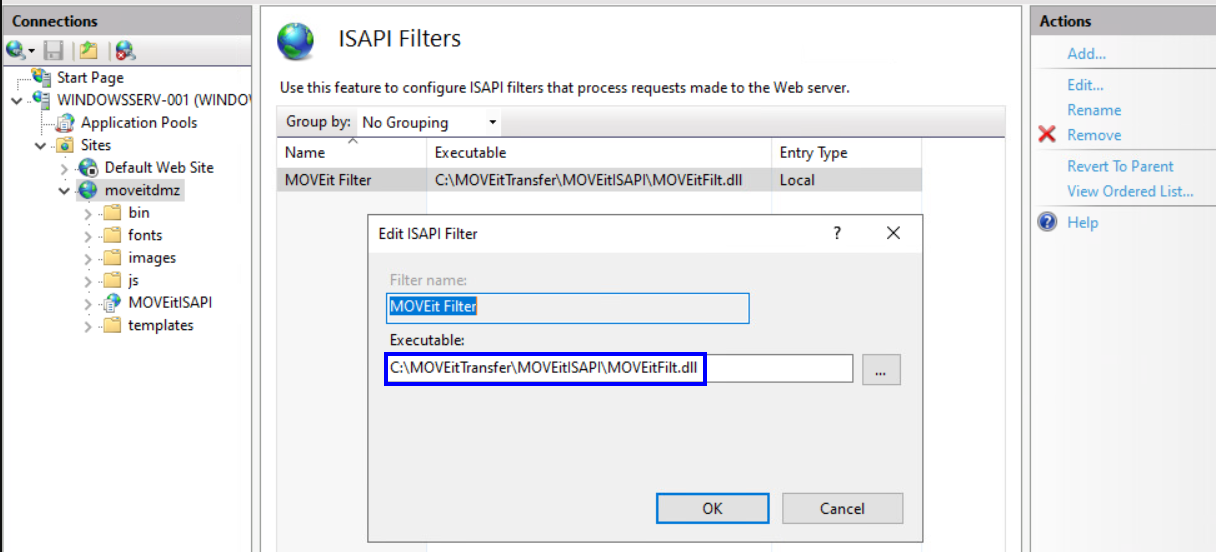Expand the fonts folder node
Screen dimensions: 1216x552
[88, 236]
